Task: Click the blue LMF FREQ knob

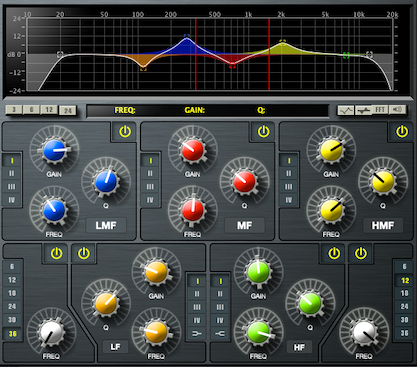Action: point(54,211)
